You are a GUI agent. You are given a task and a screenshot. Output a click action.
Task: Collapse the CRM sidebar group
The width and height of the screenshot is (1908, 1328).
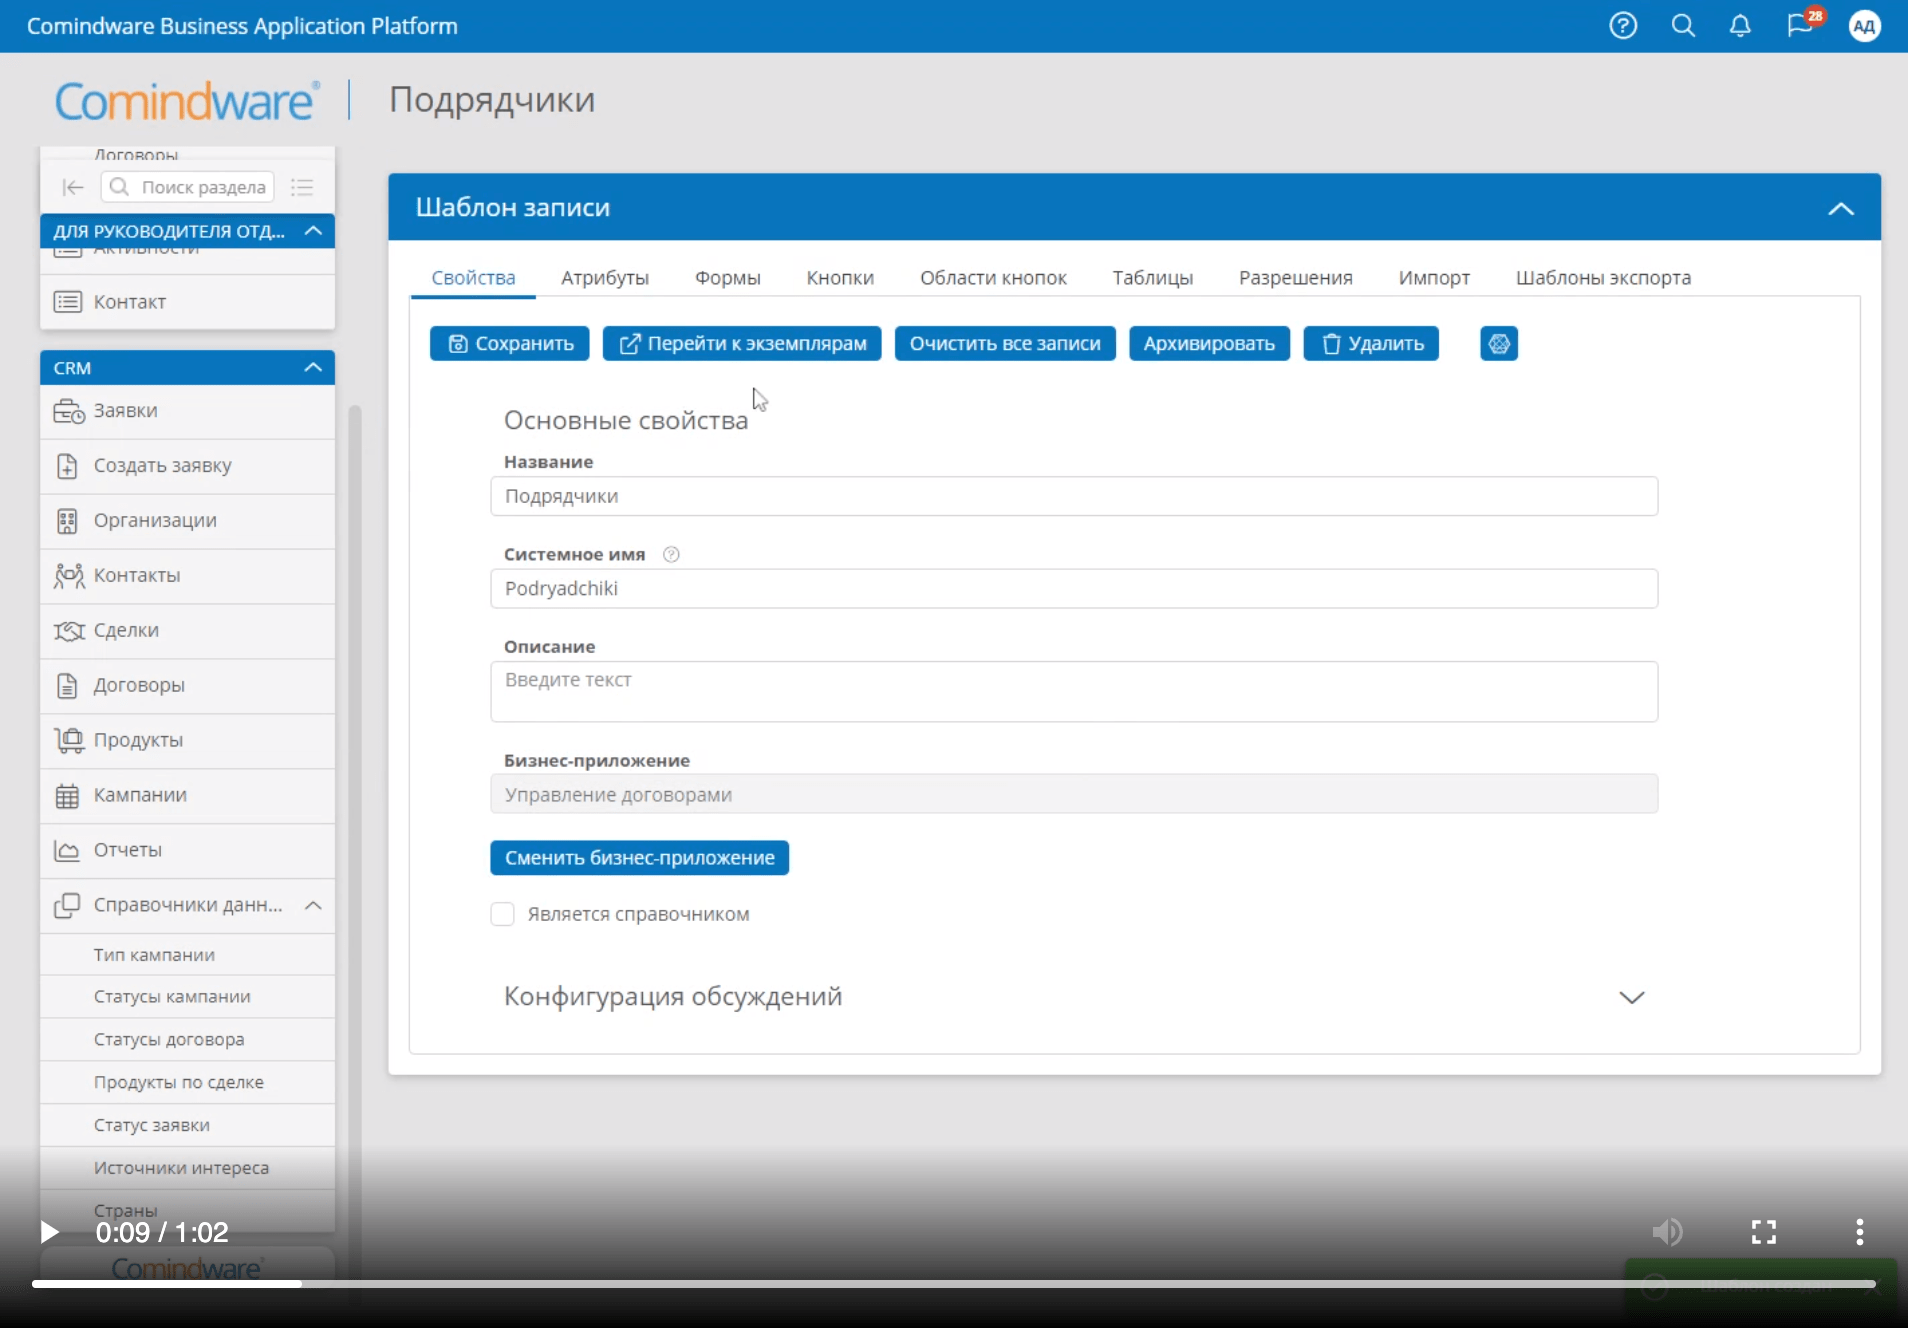pyautogui.click(x=312, y=367)
